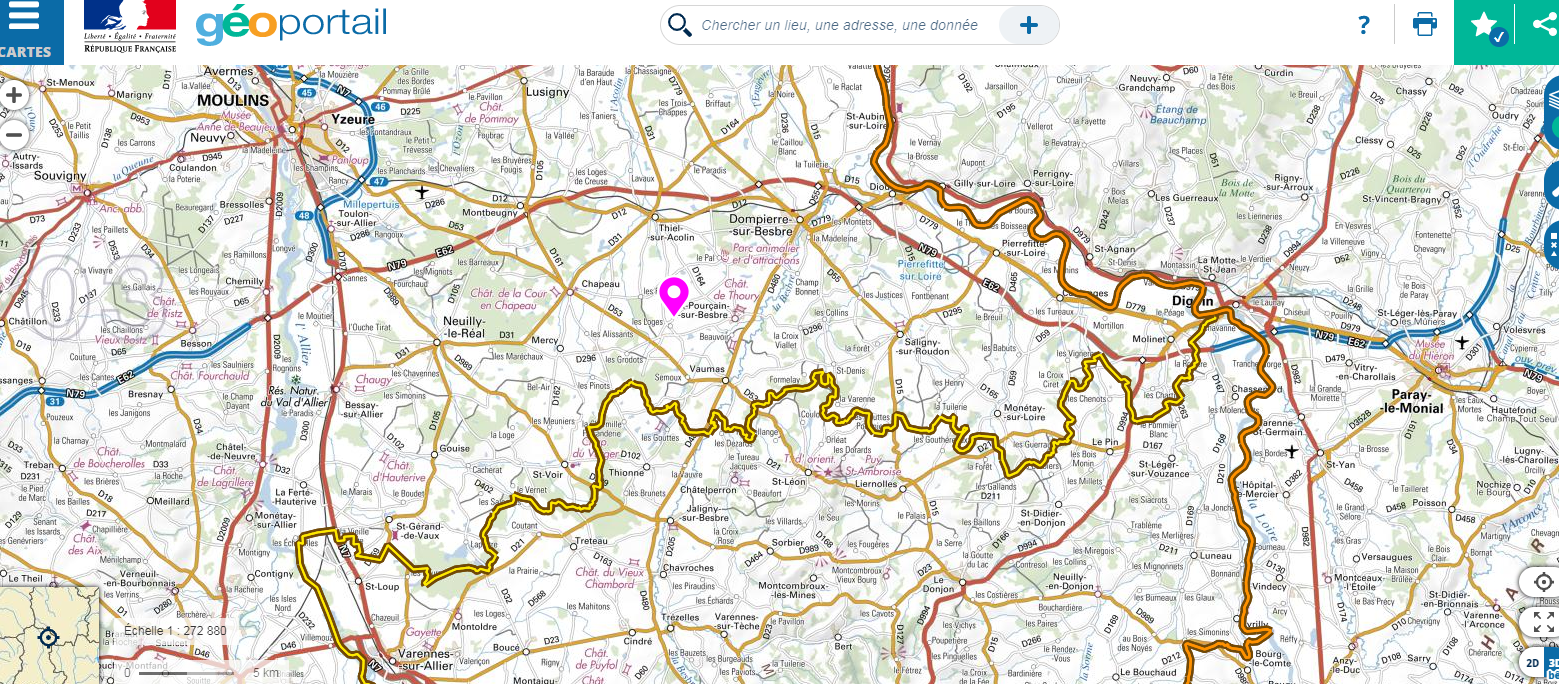
Task: Click the geolocate target button
Action: [x=1542, y=582]
